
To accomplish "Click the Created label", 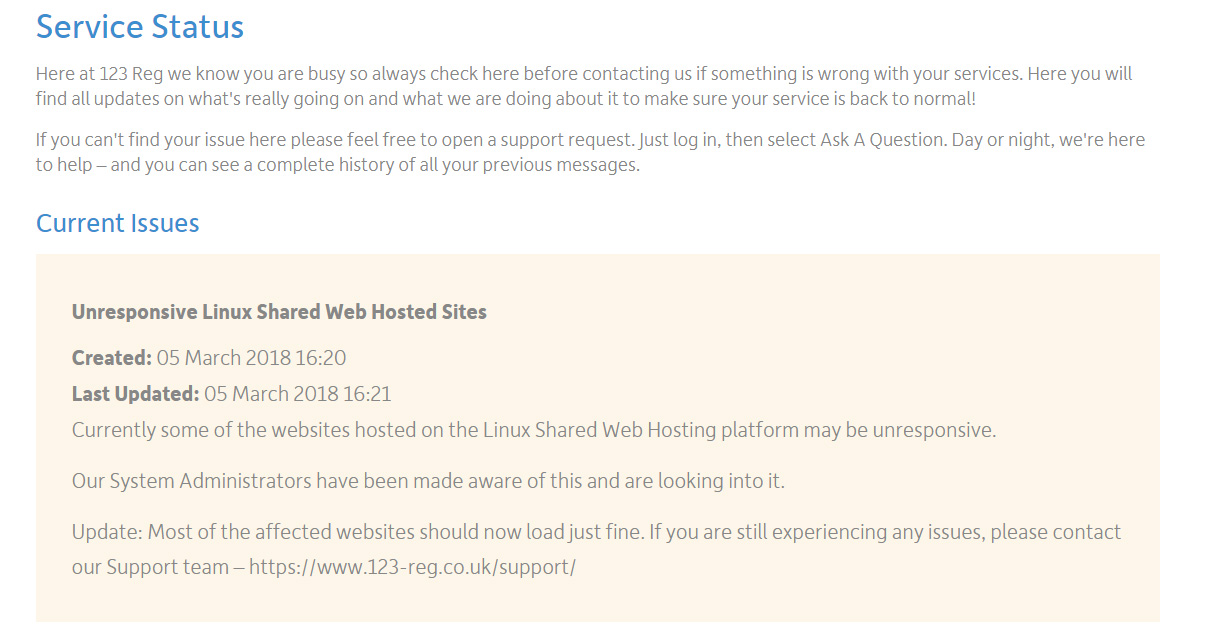I will coord(112,358).
